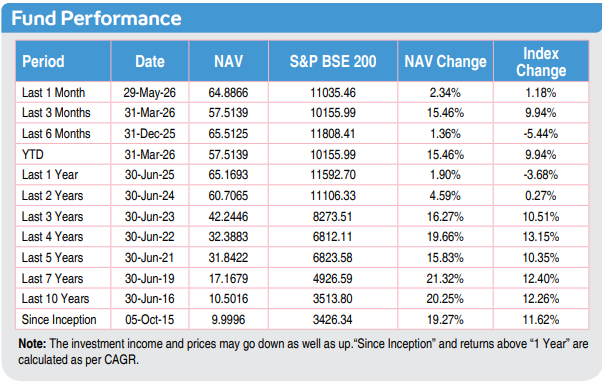Screen dimensions: 602x384
Task: Select the NAV Change column header
Action: pos(445,61)
